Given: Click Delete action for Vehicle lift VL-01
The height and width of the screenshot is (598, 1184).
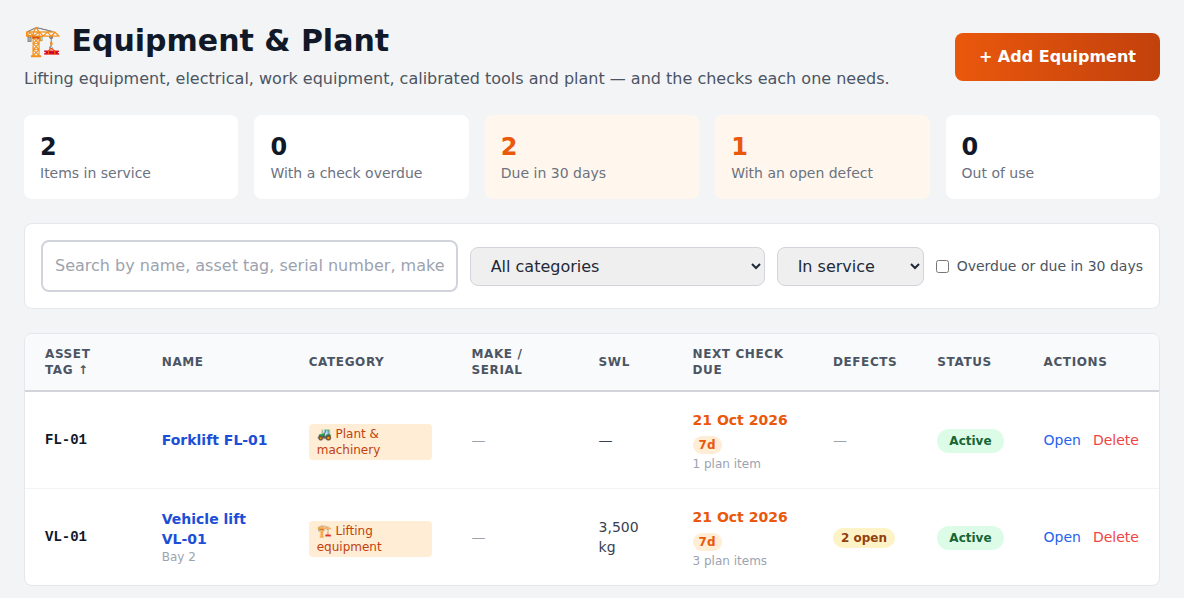Looking at the screenshot, I should tap(1115, 537).
